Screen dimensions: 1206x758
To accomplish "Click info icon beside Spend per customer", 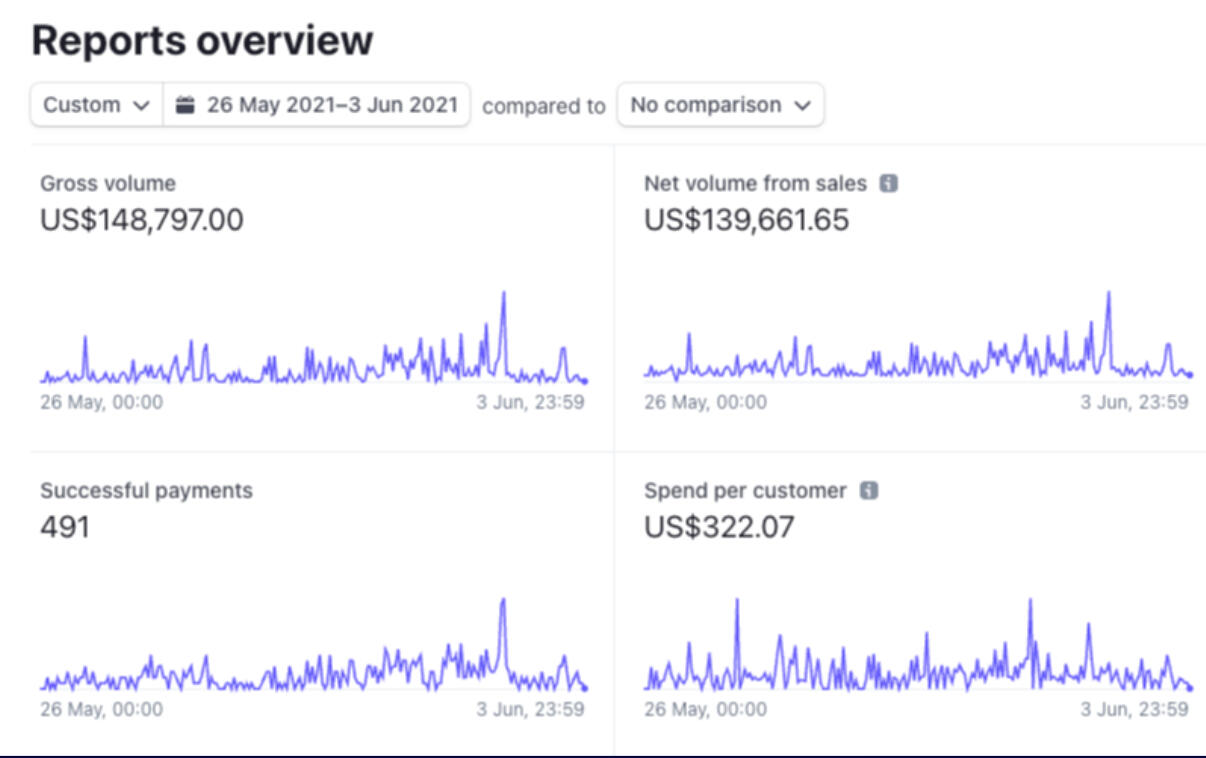I will 869,491.
